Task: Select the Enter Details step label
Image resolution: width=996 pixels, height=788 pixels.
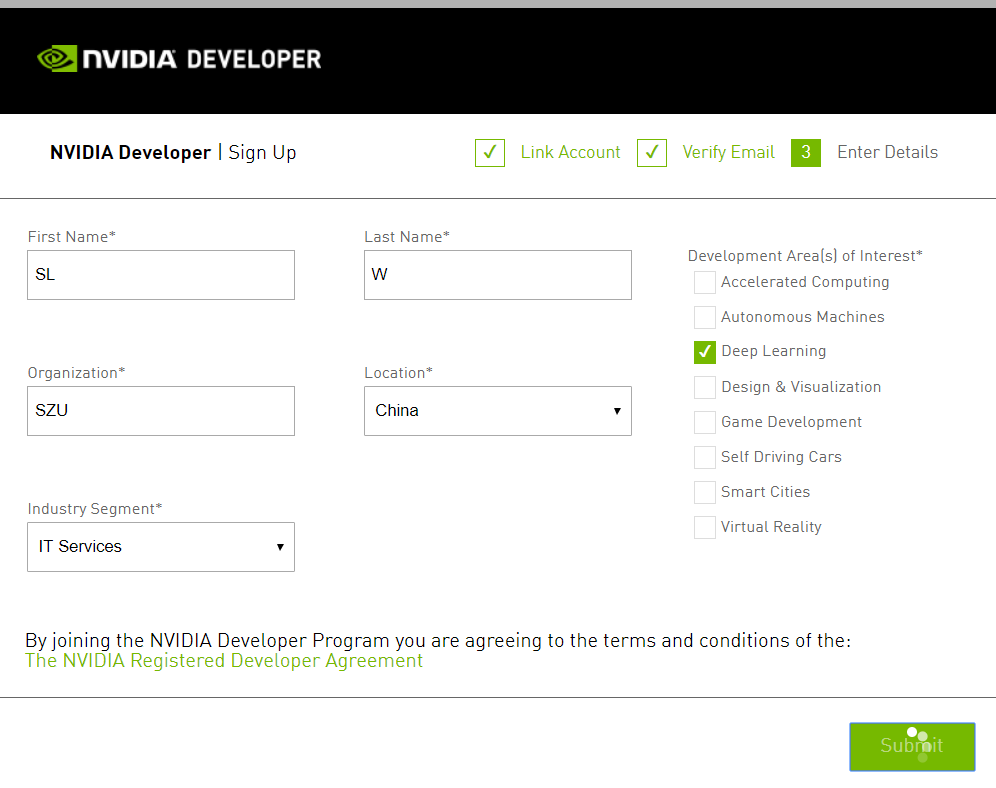Action: tap(887, 152)
